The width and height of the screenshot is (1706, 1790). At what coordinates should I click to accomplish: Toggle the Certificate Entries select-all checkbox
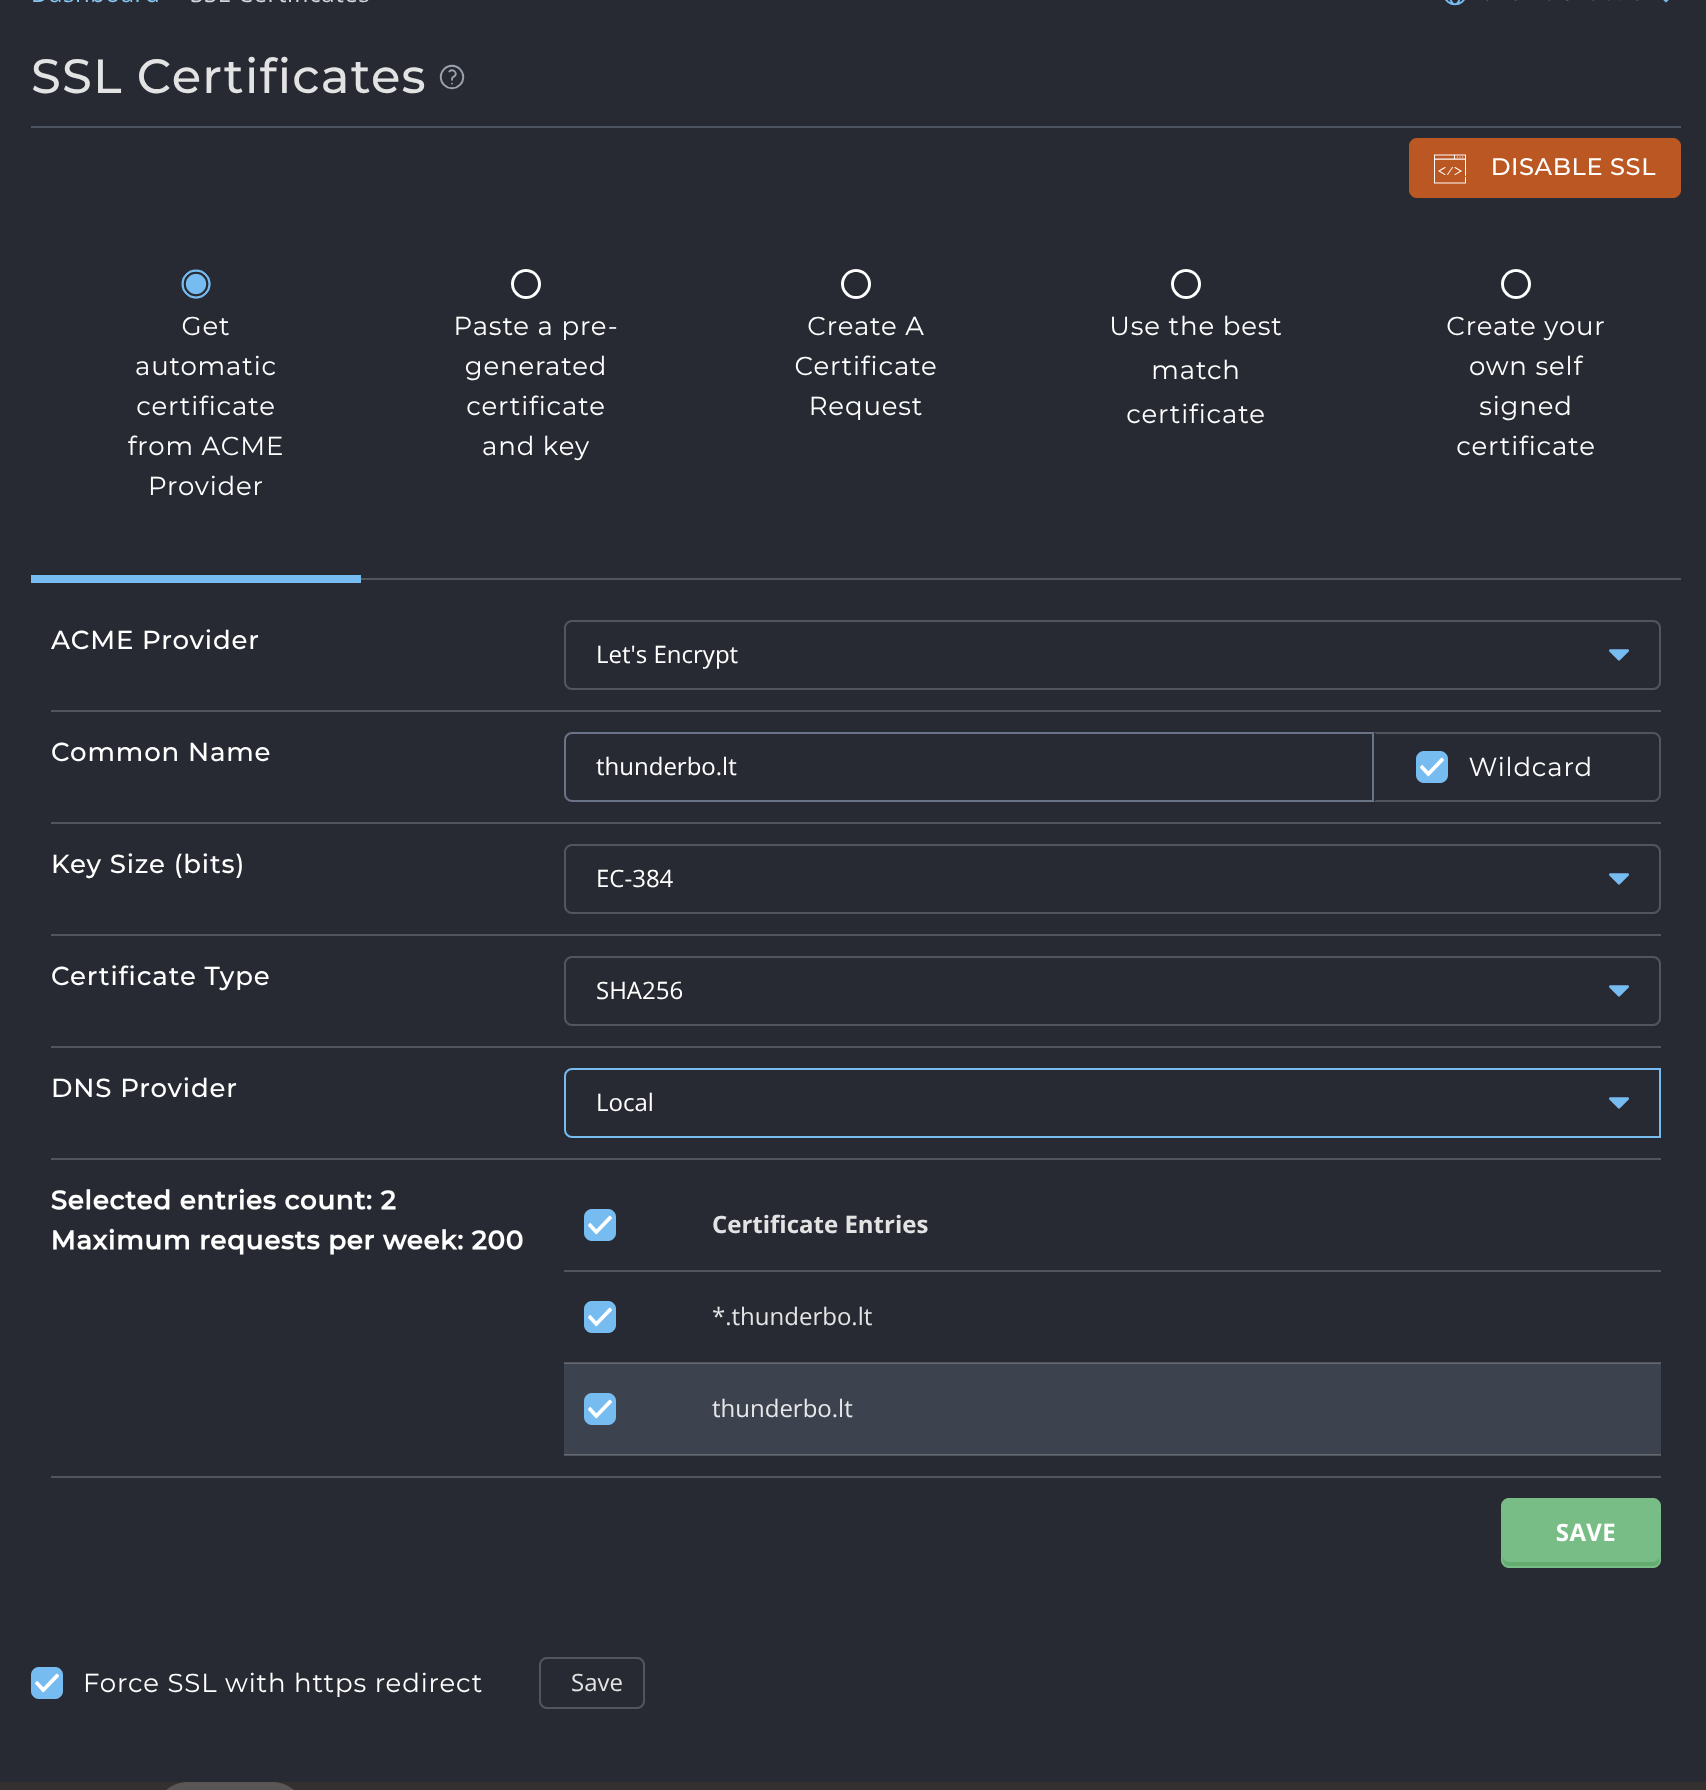[x=600, y=1225]
